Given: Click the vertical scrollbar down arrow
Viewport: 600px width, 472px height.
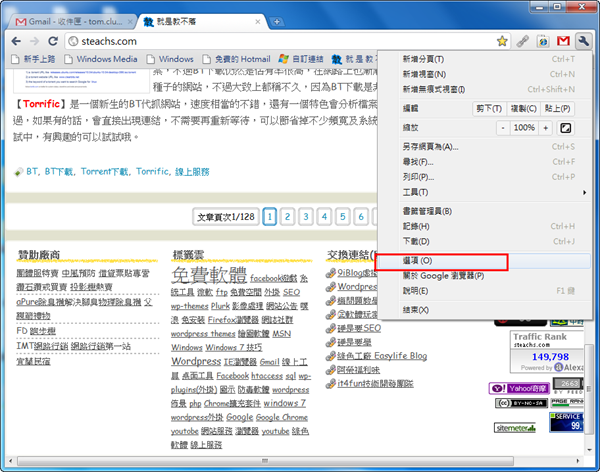Looking at the screenshot, I should [589, 450].
